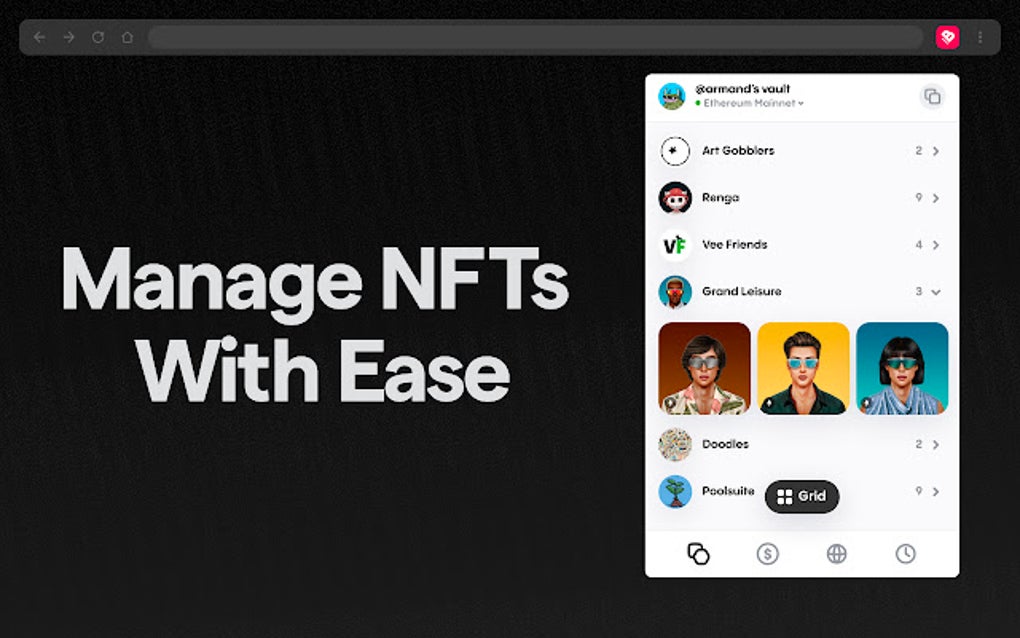Collapse the Grand Leisure collection
1020x638 pixels.
coord(935,291)
